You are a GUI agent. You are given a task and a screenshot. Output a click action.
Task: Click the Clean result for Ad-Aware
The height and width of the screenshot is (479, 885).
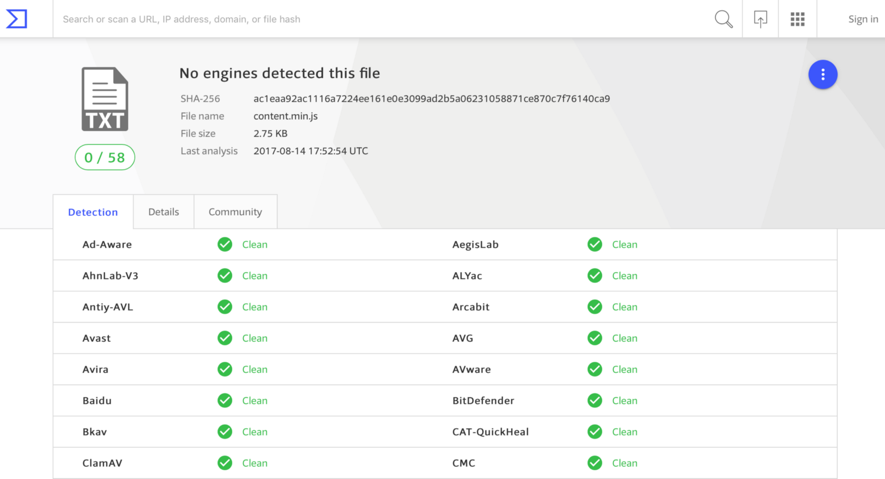[x=255, y=244]
